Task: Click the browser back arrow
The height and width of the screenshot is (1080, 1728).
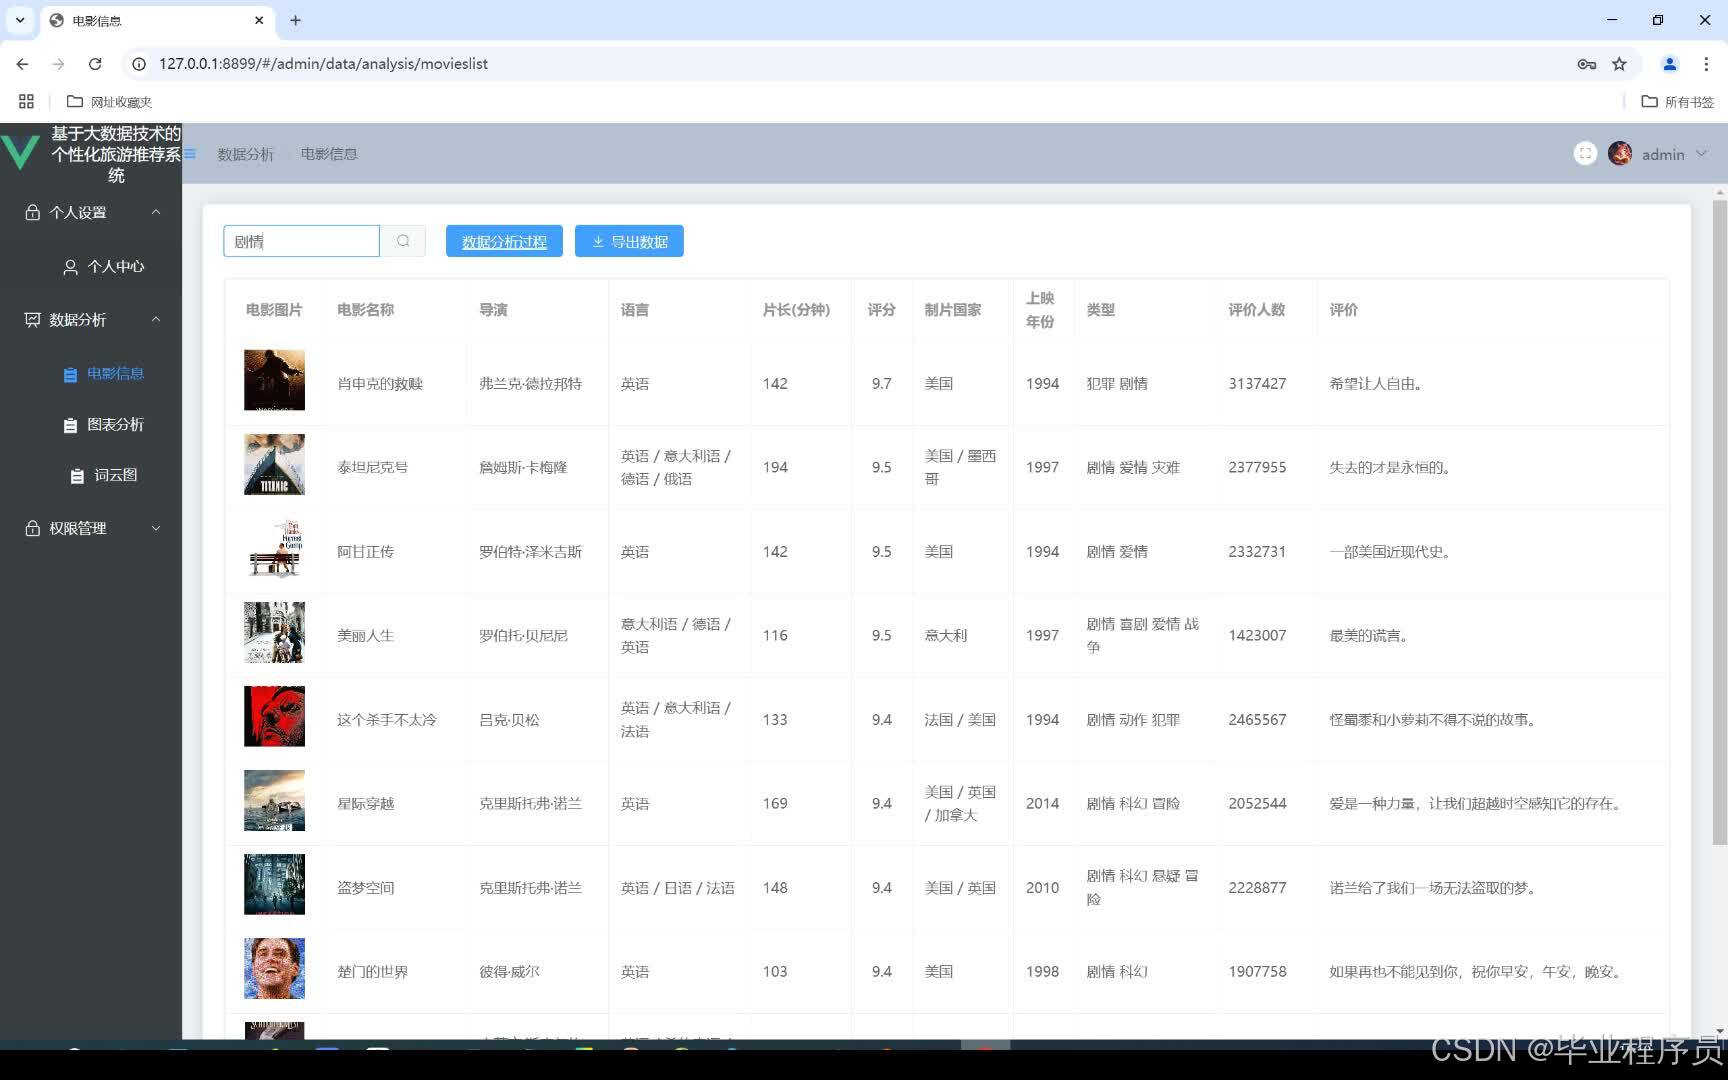Action: click(x=22, y=64)
